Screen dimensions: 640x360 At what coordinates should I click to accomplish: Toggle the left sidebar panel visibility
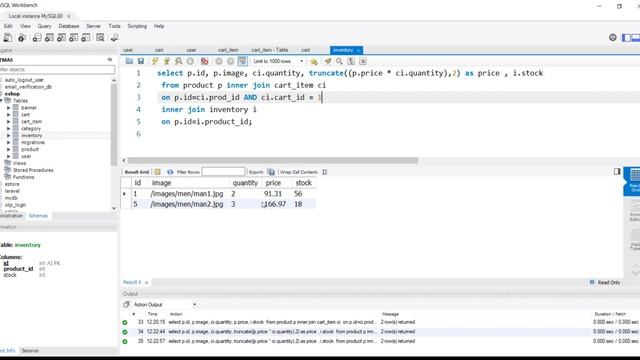point(627,38)
